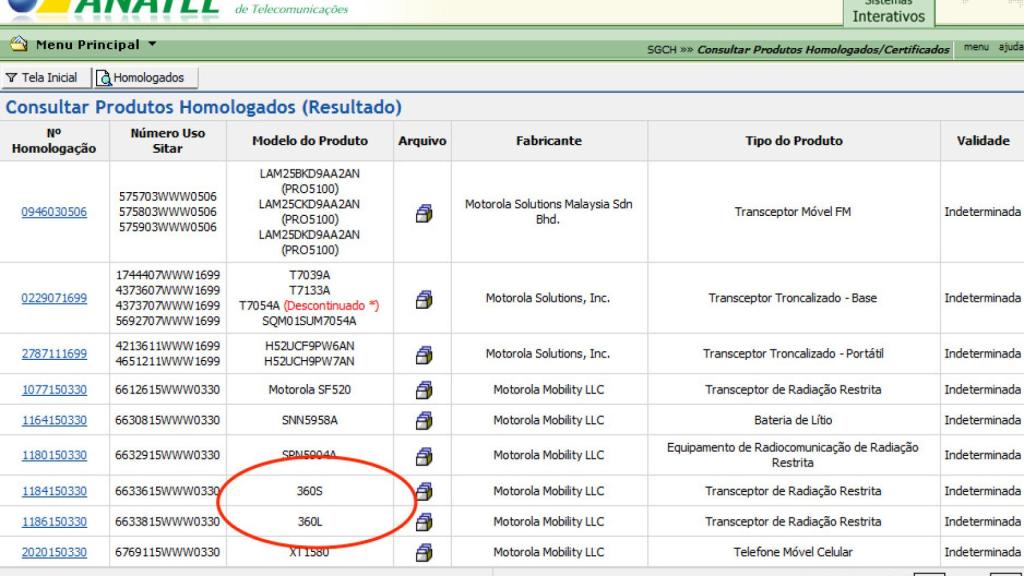1024x576 pixels.
Task: Open homologation link 0229071699
Action: tap(54, 298)
